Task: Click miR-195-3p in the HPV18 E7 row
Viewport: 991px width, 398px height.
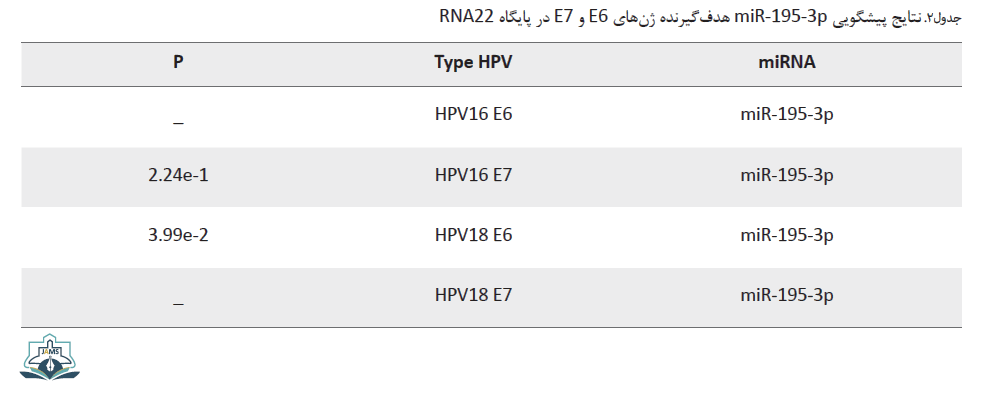Action: pyautogui.click(x=787, y=296)
